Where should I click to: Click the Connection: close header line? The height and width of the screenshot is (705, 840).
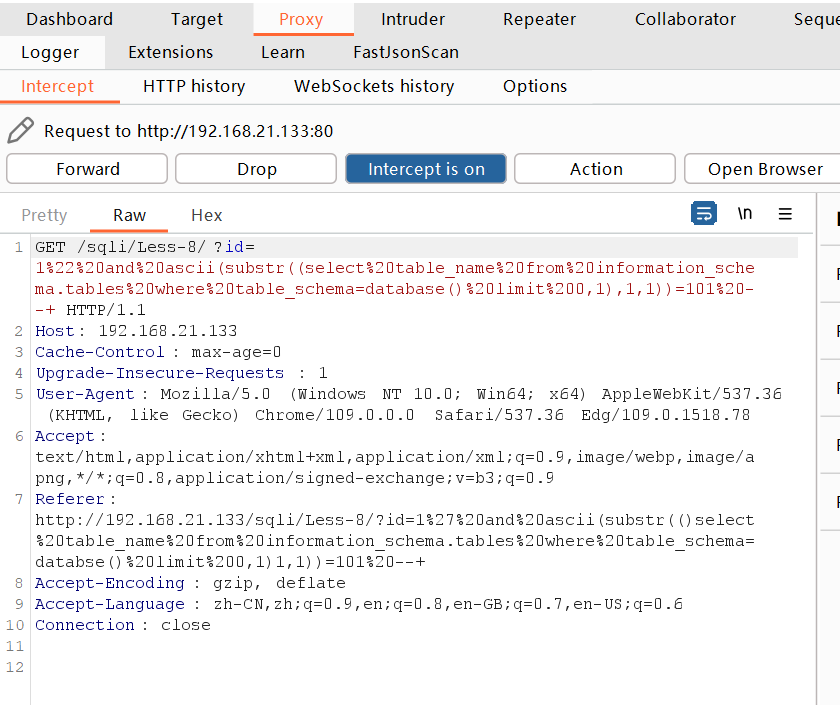(x=123, y=625)
